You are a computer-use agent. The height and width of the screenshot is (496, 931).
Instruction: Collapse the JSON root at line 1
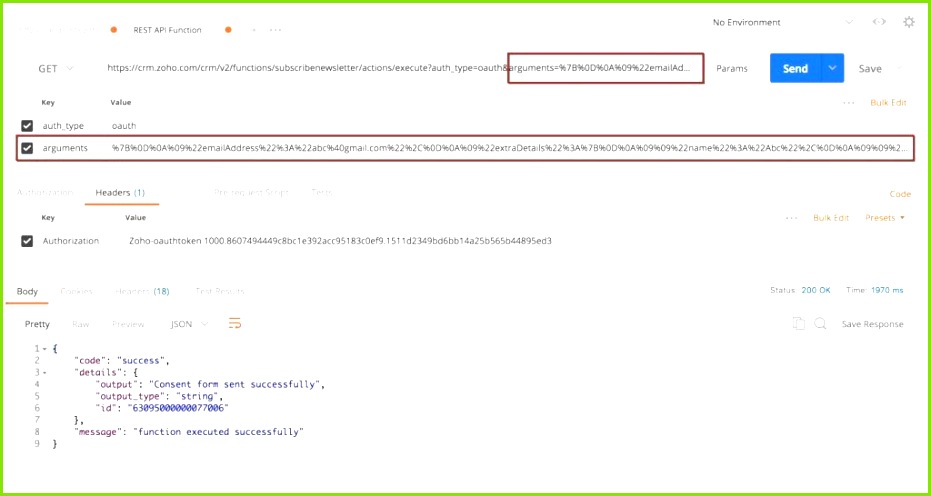tap(44, 349)
